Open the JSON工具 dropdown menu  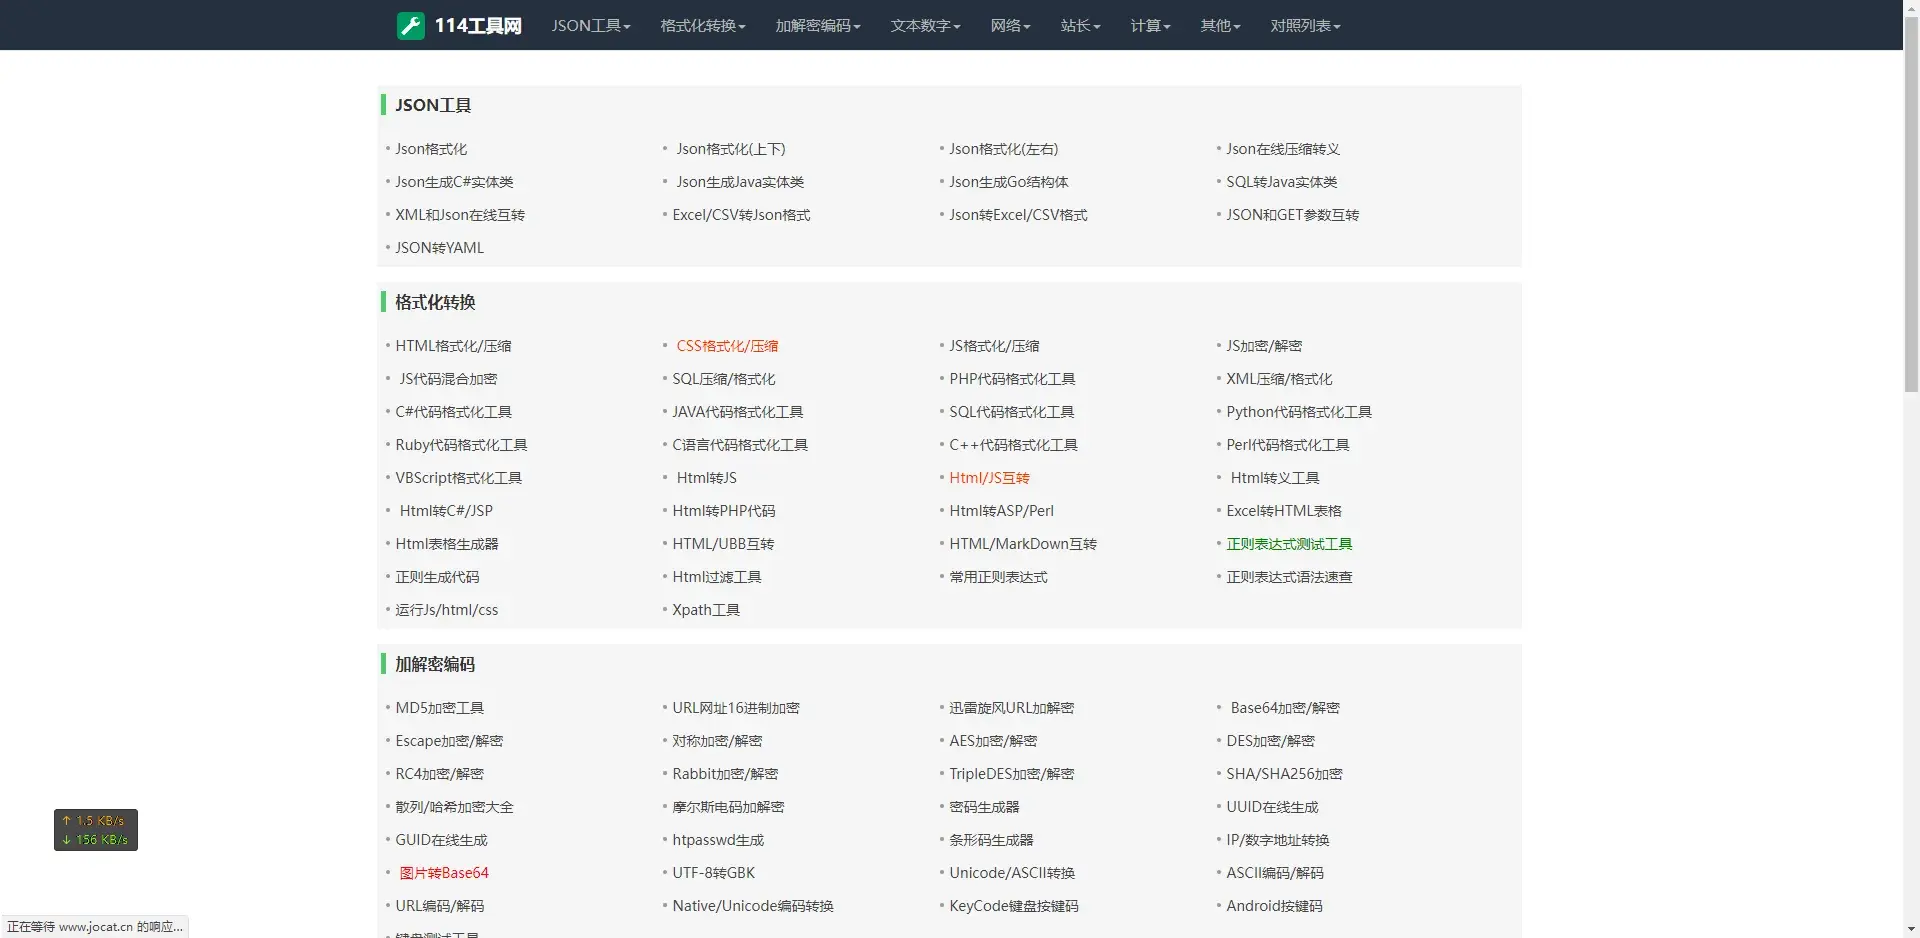tap(591, 26)
